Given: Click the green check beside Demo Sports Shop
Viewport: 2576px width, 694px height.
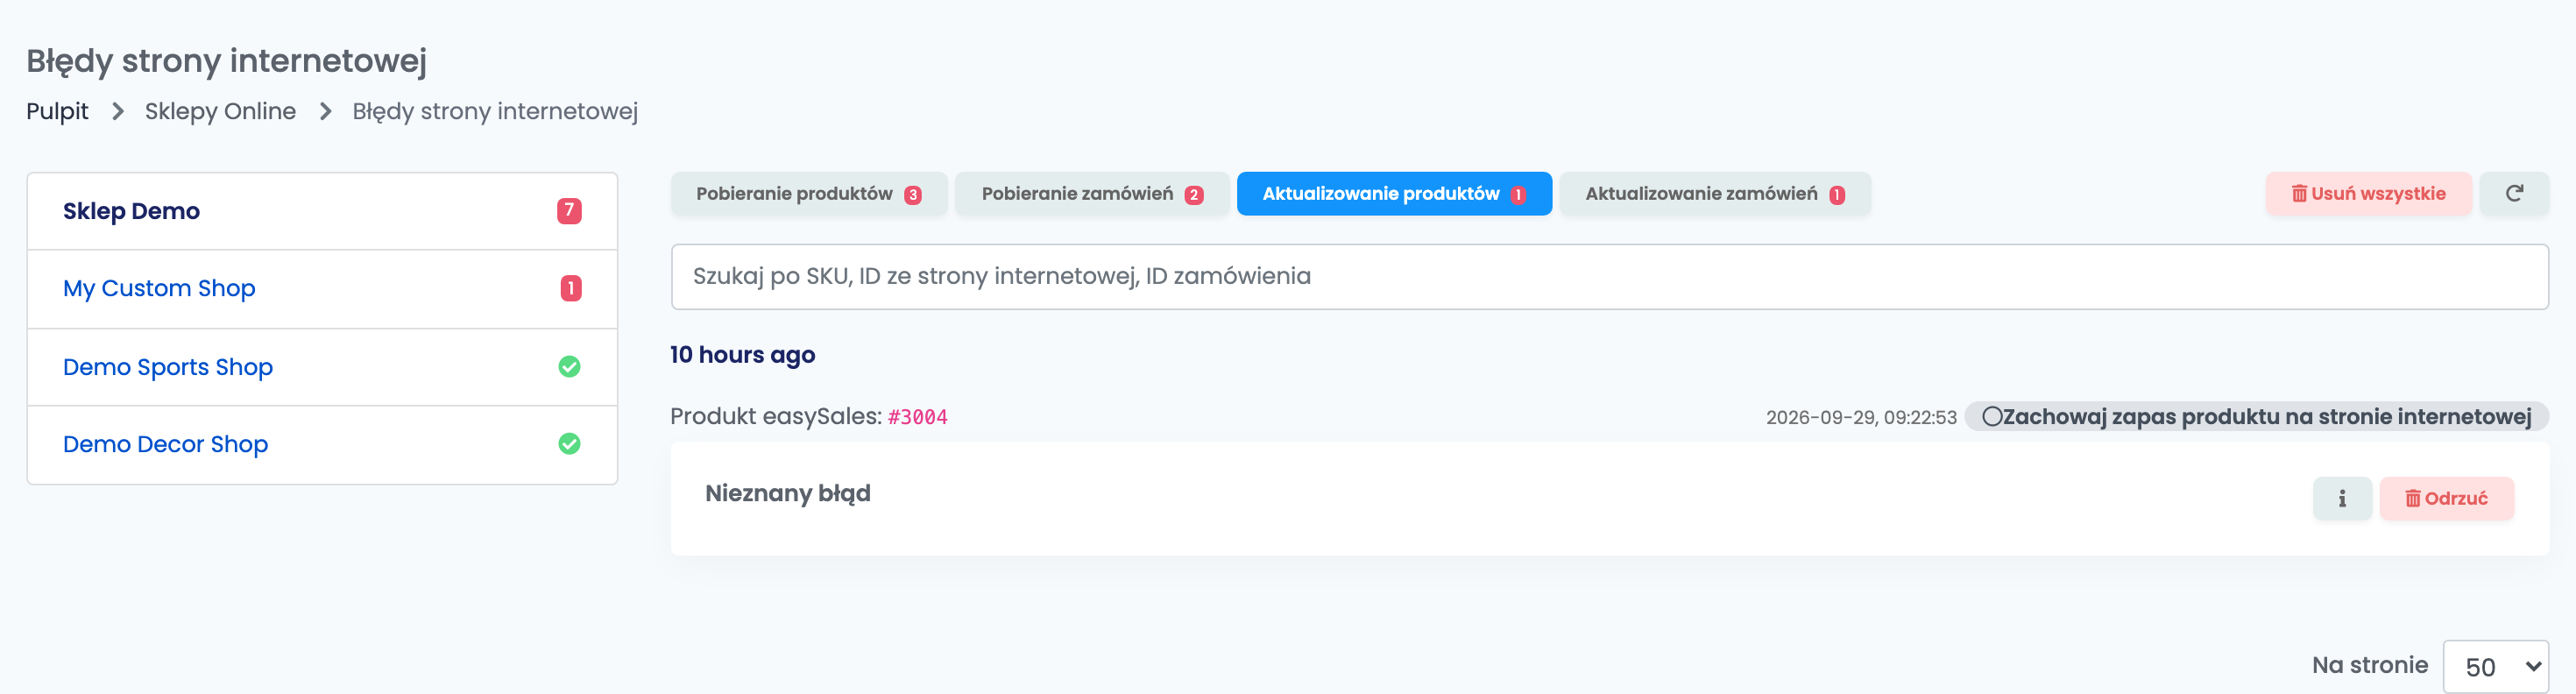Looking at the screenshot, I should (569, 367).
